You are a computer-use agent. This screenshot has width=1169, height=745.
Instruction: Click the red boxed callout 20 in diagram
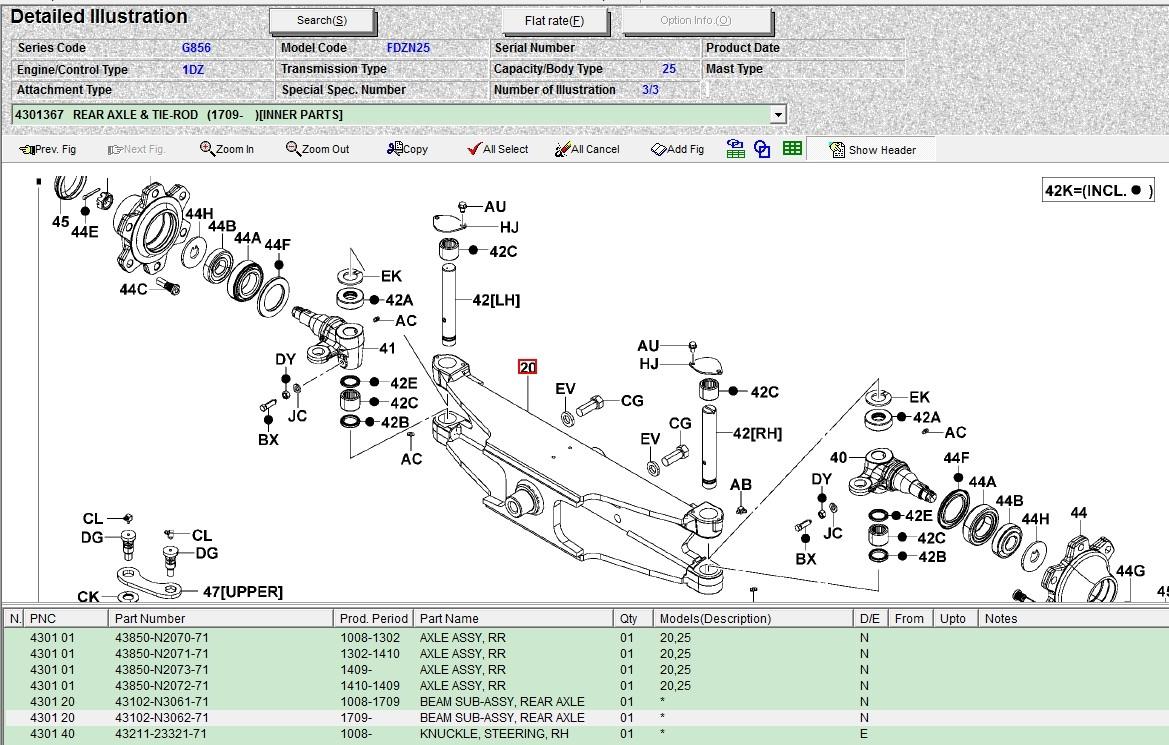[x=527, y=367]
